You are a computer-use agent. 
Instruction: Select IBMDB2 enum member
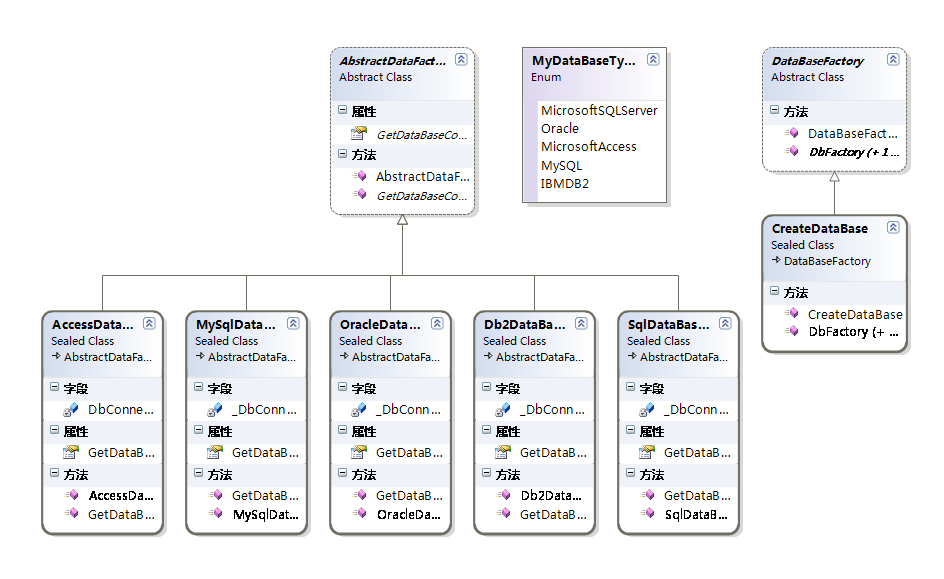click(x=565, y=184)
